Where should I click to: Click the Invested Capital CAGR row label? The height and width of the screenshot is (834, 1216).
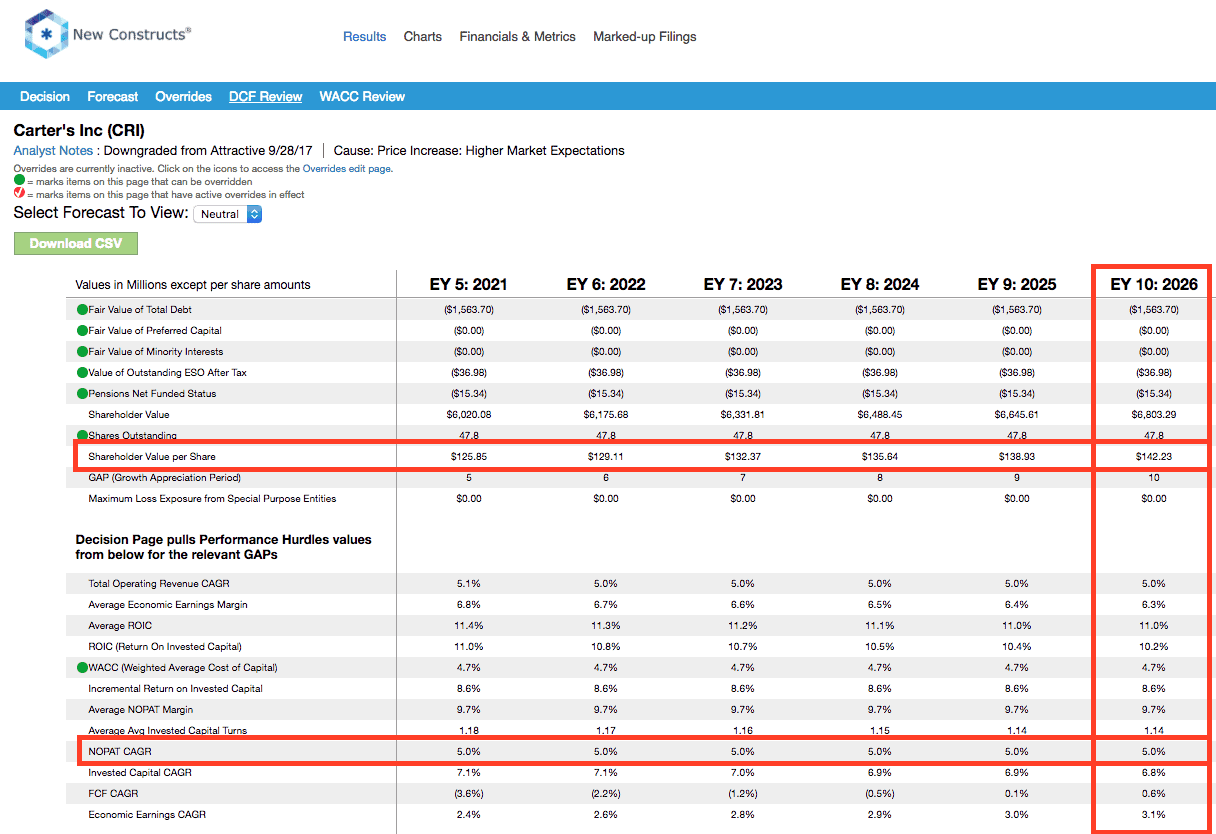140,773
